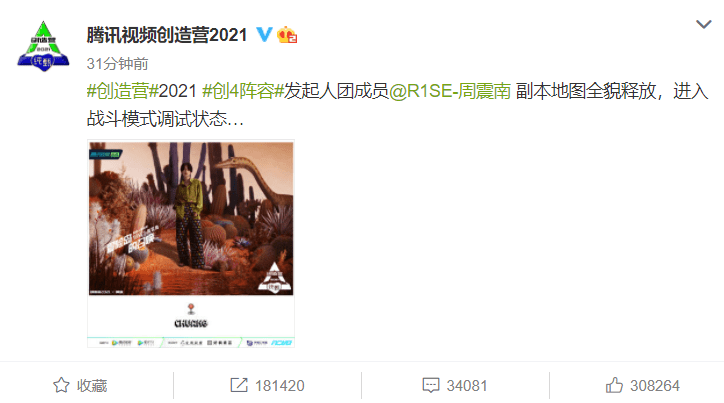Open the #创造营# hashtag topic
The height and width of the screenshot is (403, 724).
pos(122,91)
